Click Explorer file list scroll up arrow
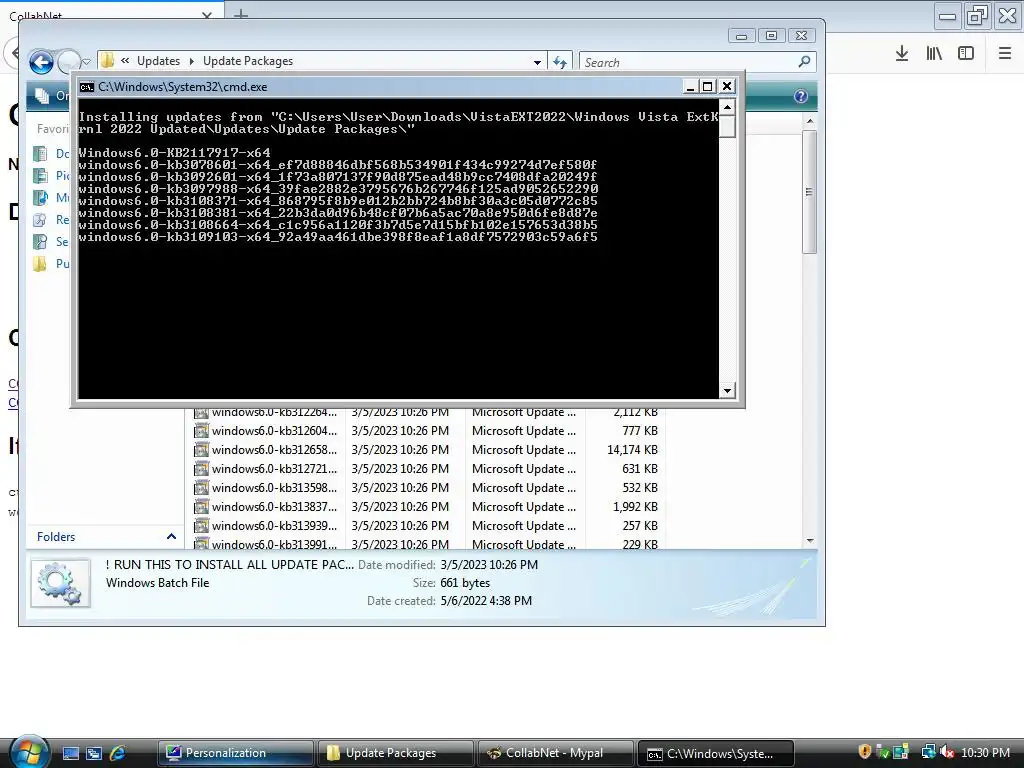Viewport: 1024px width, 768px height. click(x=810, y=121)
